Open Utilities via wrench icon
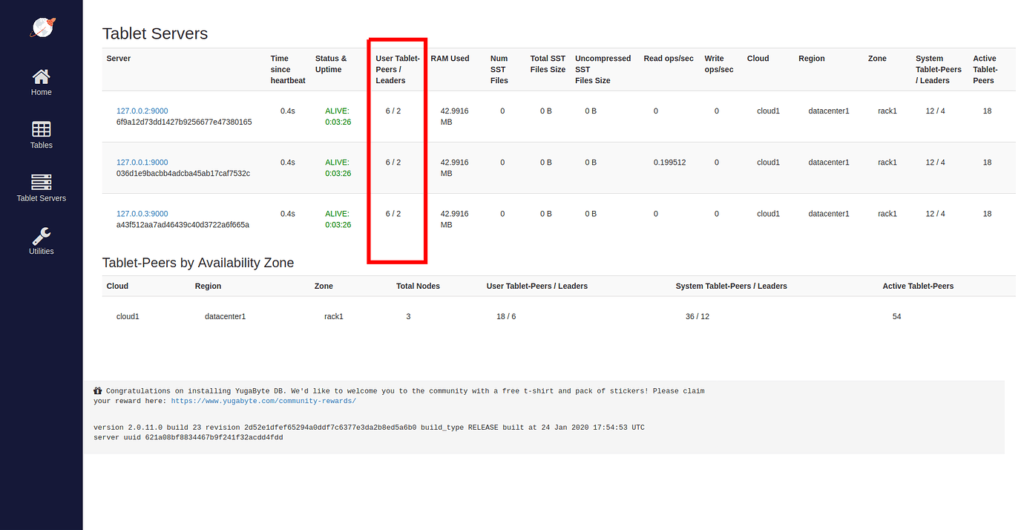This screenshot has width=1024, height=530. 41,236
